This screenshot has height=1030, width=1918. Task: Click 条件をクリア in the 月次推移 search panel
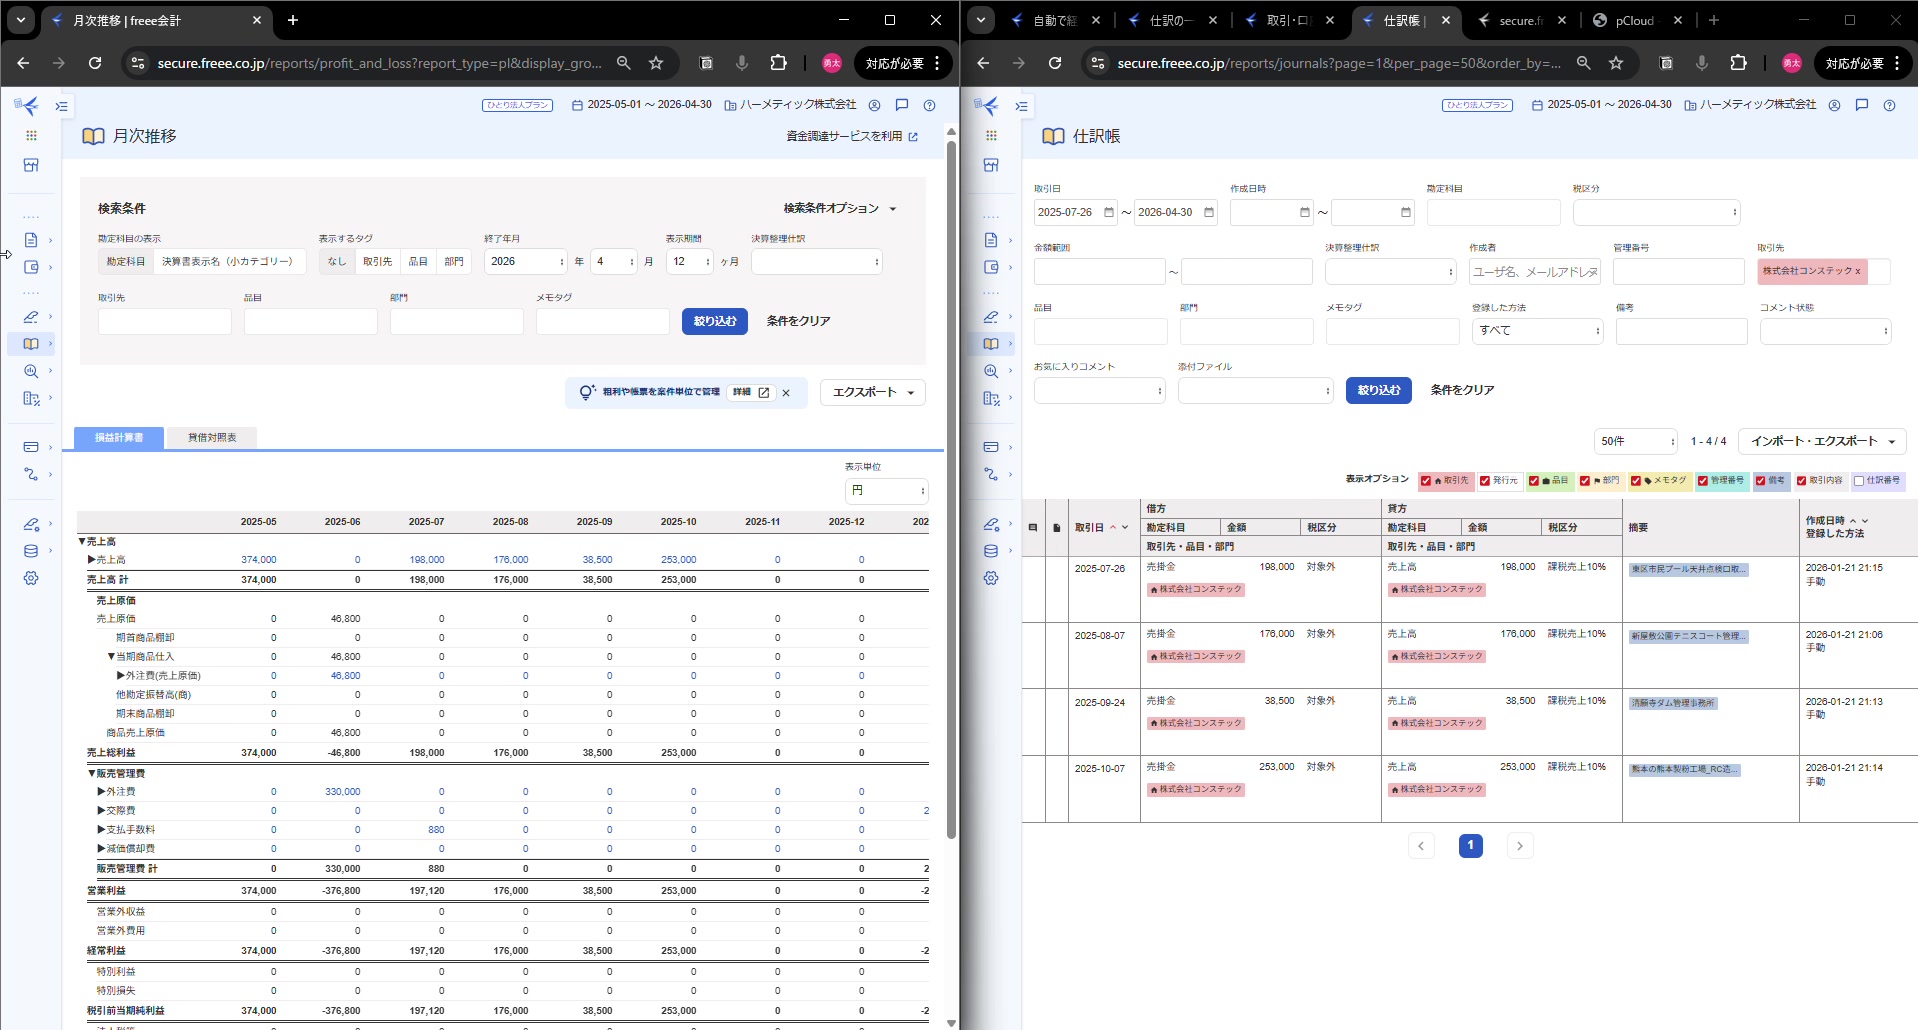pos(798,321)
